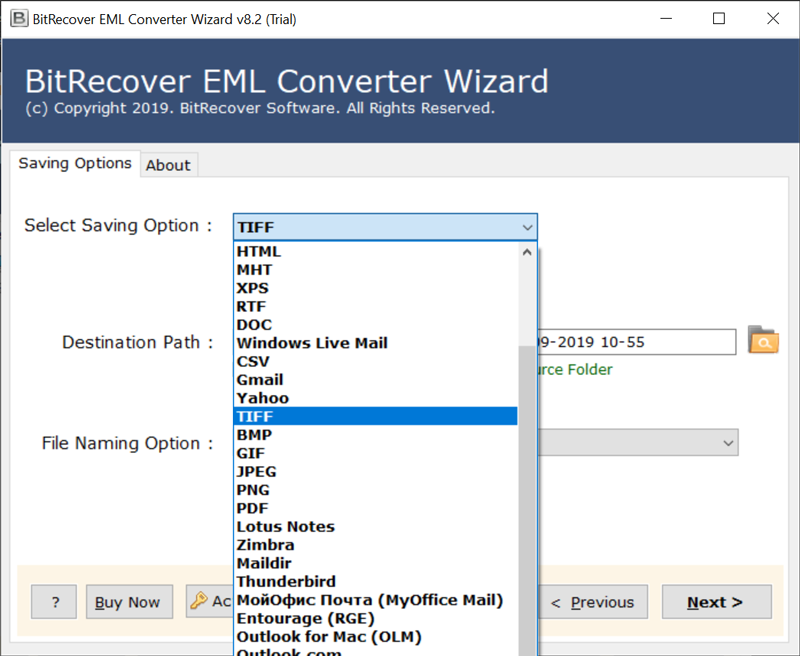Click the Previous button
This screenshot has height=656, width=800.
593,602
